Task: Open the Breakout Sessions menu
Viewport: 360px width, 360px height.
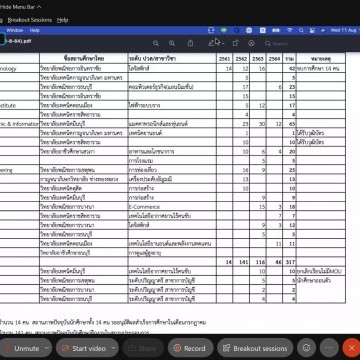Action: pyautogui.click(x=30, y=20)
